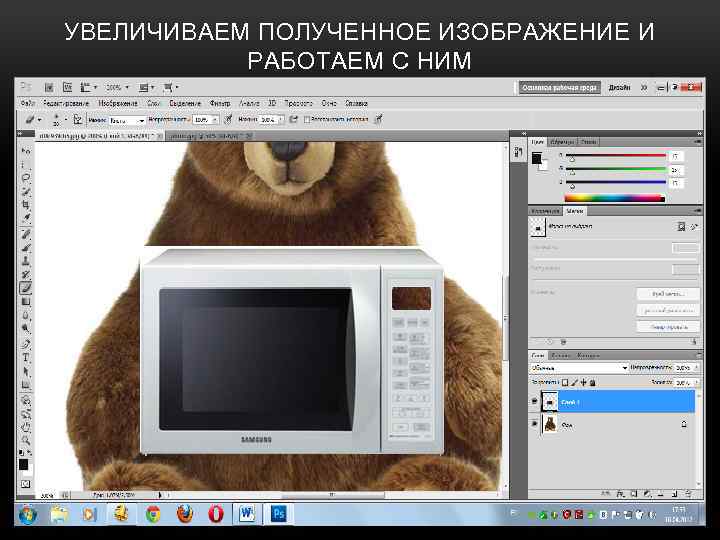Select the Lasso tool
The height and width of the screenshot is (540, 720).
click(x=26, y=178)
